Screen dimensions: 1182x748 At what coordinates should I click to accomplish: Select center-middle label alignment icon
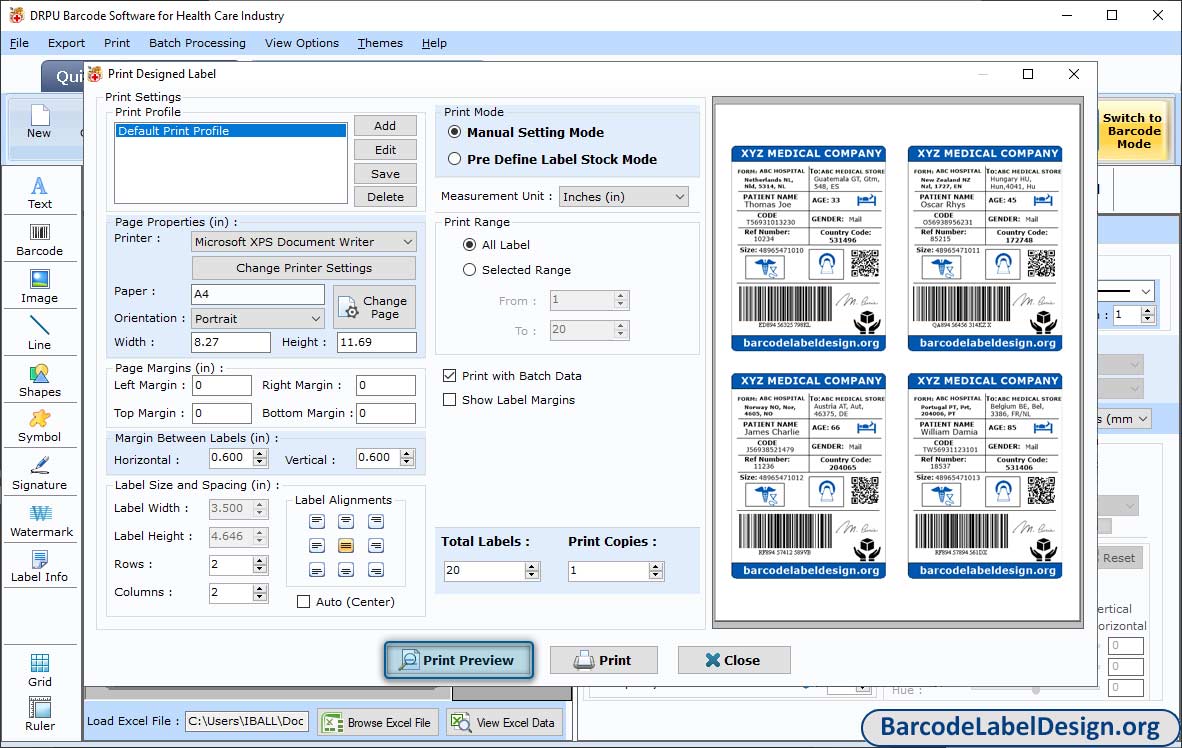(x=346, y=546)
